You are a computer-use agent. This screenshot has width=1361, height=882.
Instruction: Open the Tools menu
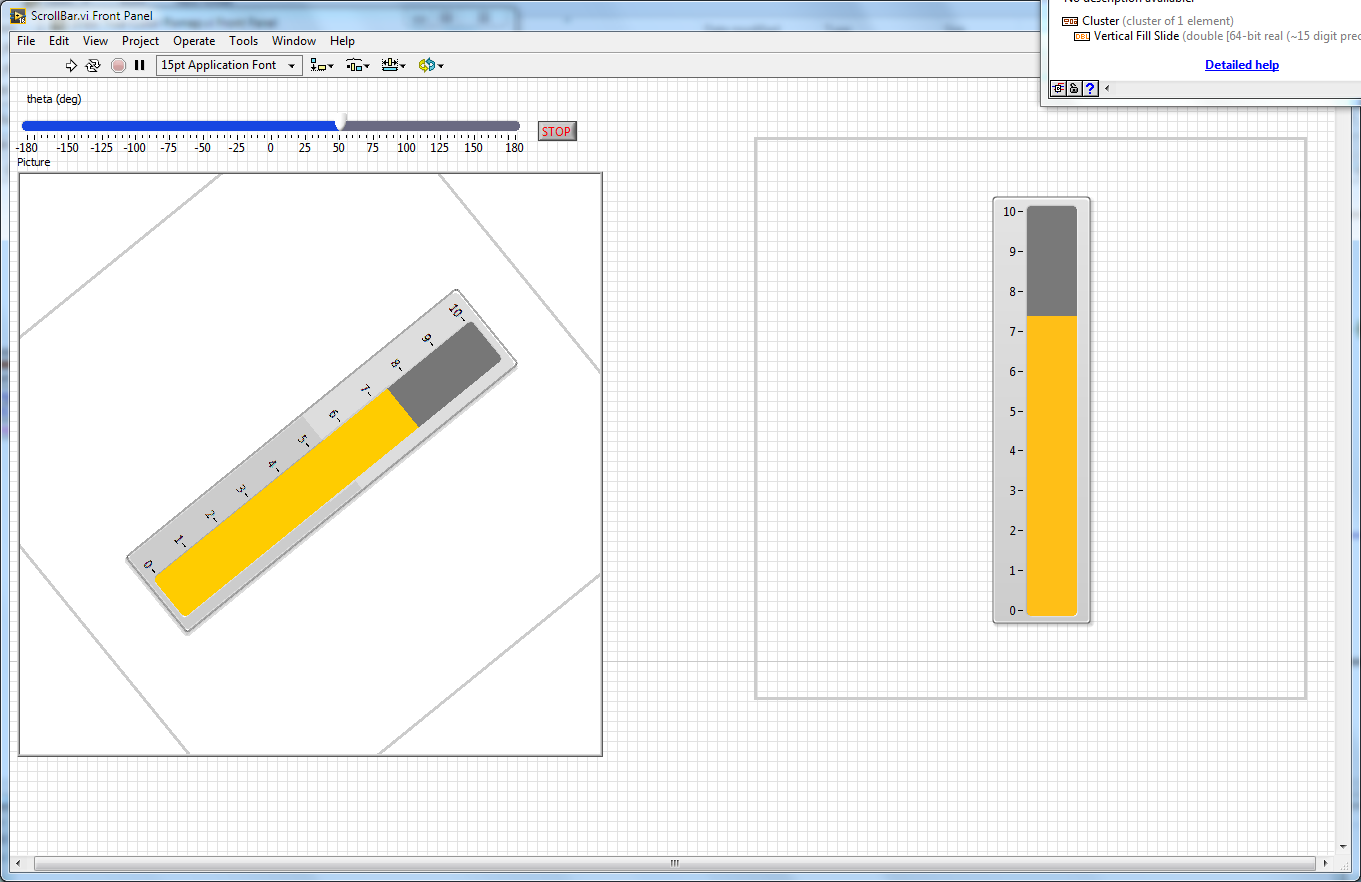click(x=243, y=41)
